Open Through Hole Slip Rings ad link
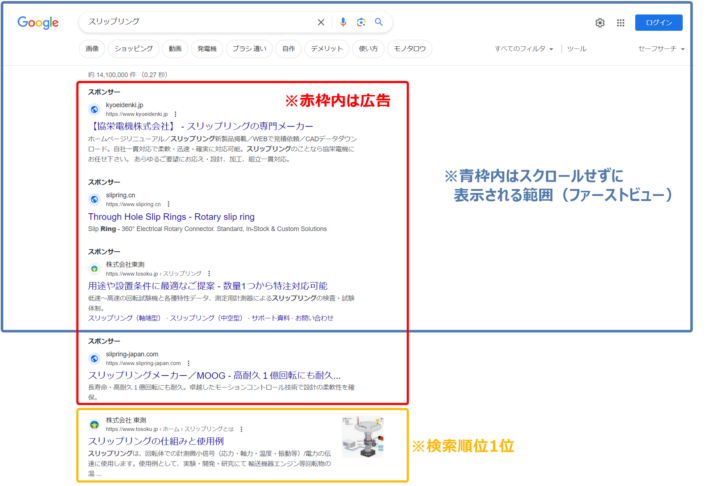 pyautogui.click(x=171, y=217)
